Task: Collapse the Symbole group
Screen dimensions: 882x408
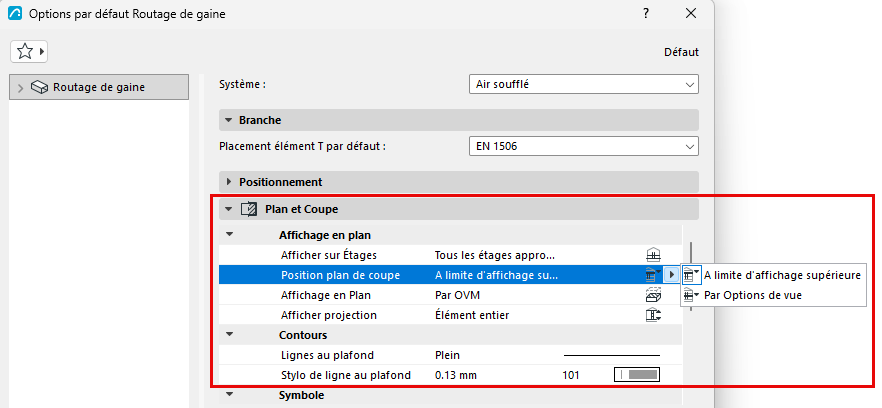Action: tap(229, 395)
